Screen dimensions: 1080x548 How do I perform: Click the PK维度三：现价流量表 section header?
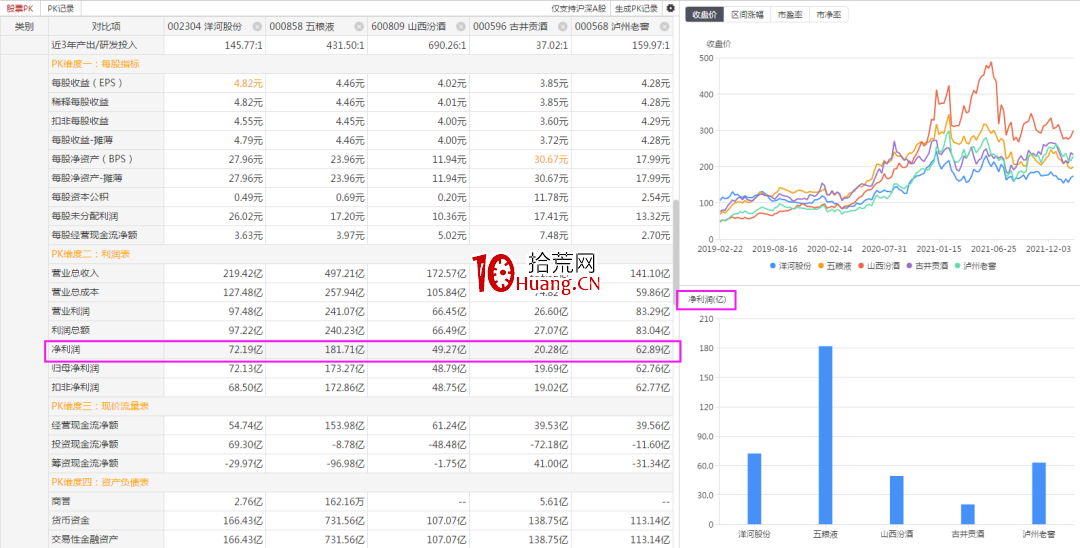101,406
